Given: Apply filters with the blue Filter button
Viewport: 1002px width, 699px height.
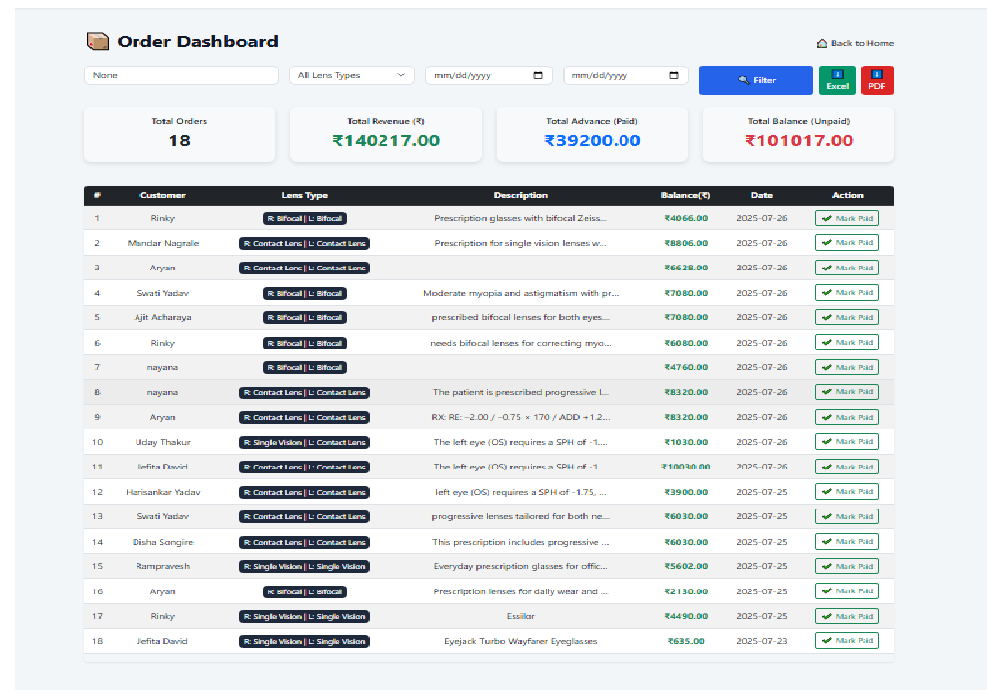Looking at the screenshot, I should (756, 81).
